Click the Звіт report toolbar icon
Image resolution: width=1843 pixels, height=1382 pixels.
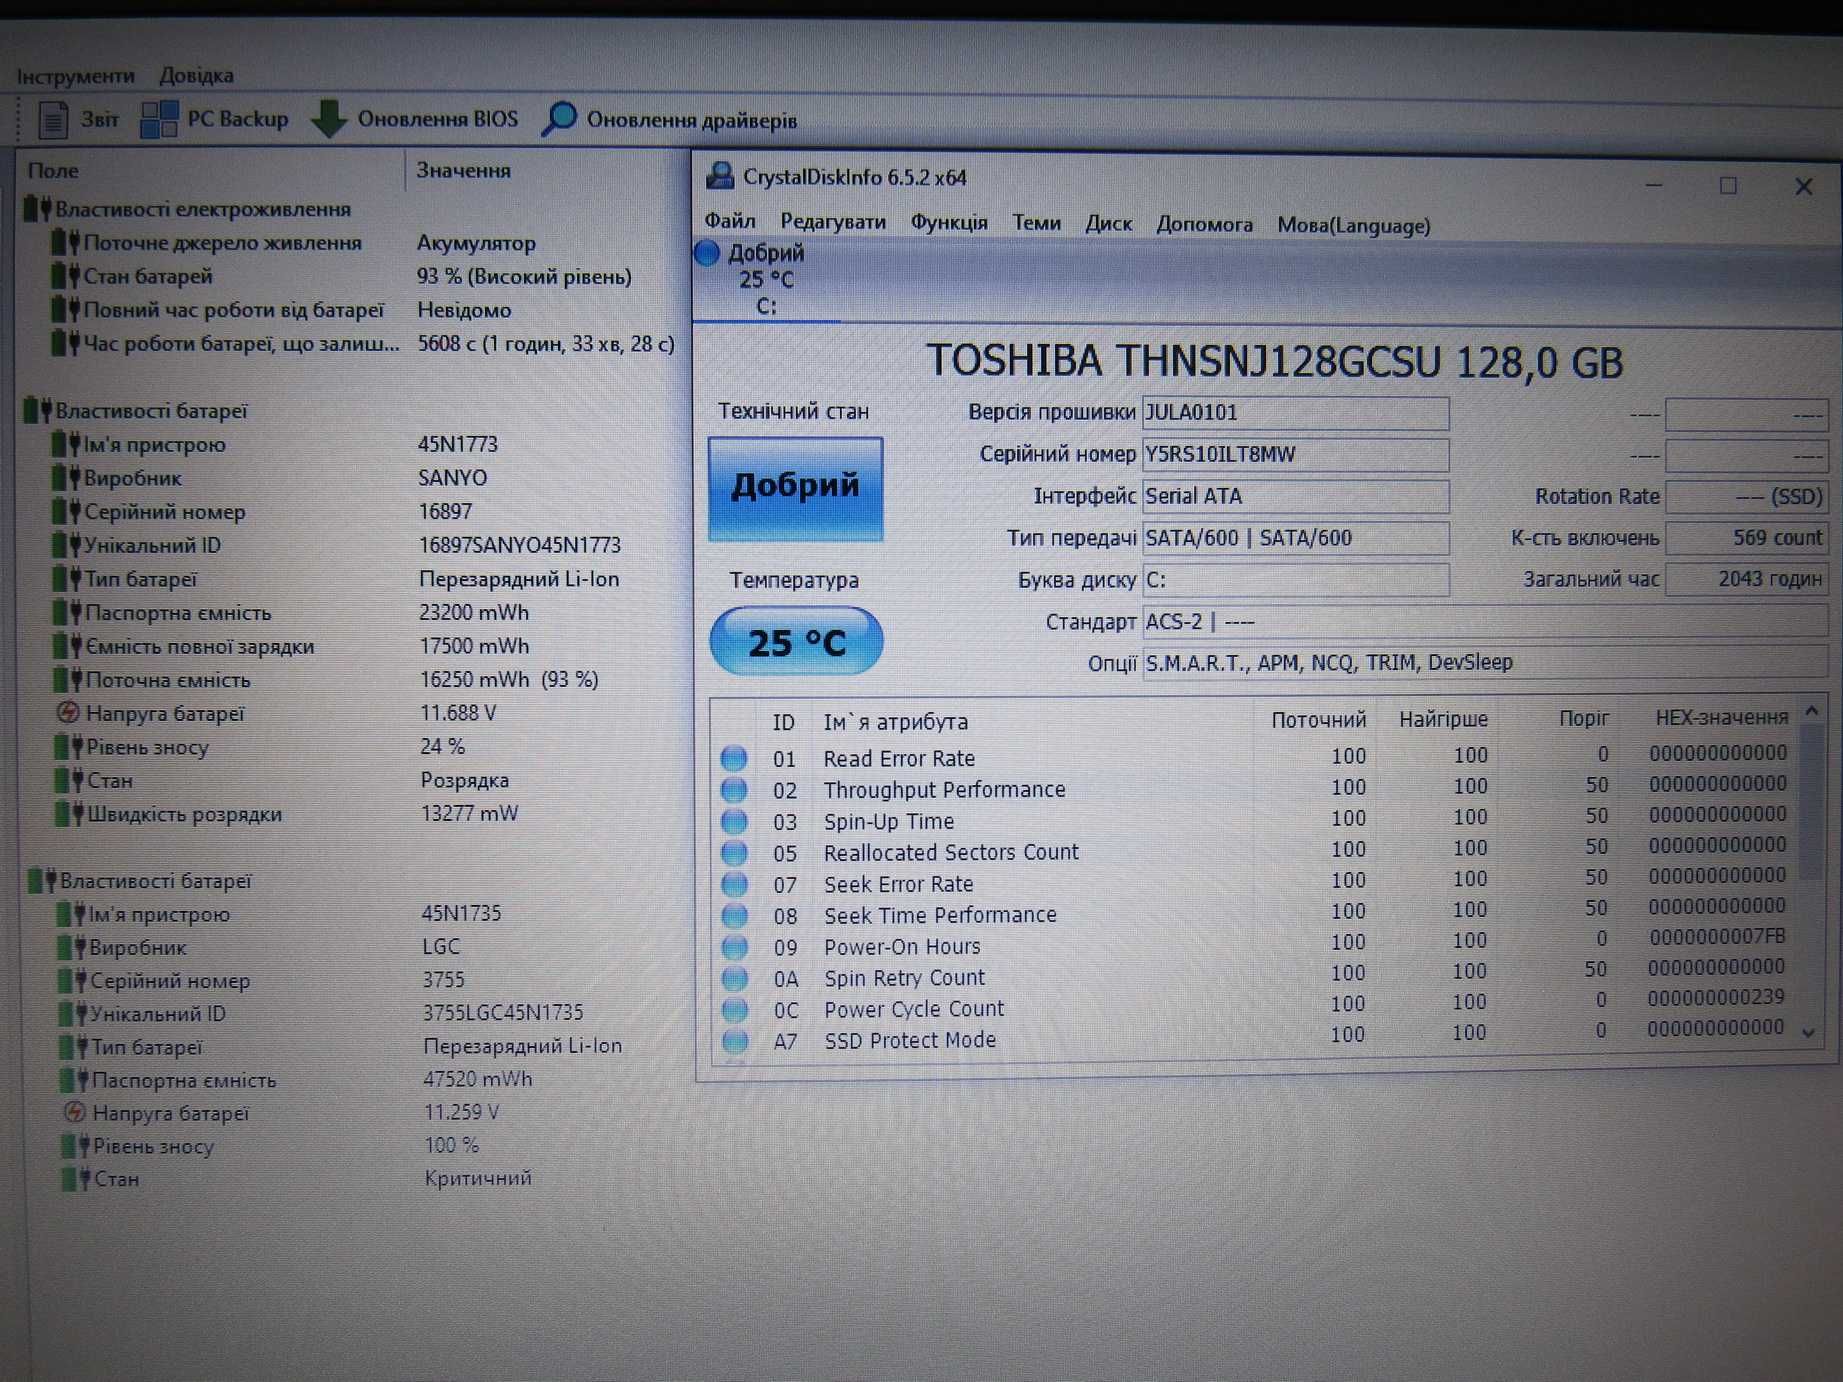tap(52, 119)
